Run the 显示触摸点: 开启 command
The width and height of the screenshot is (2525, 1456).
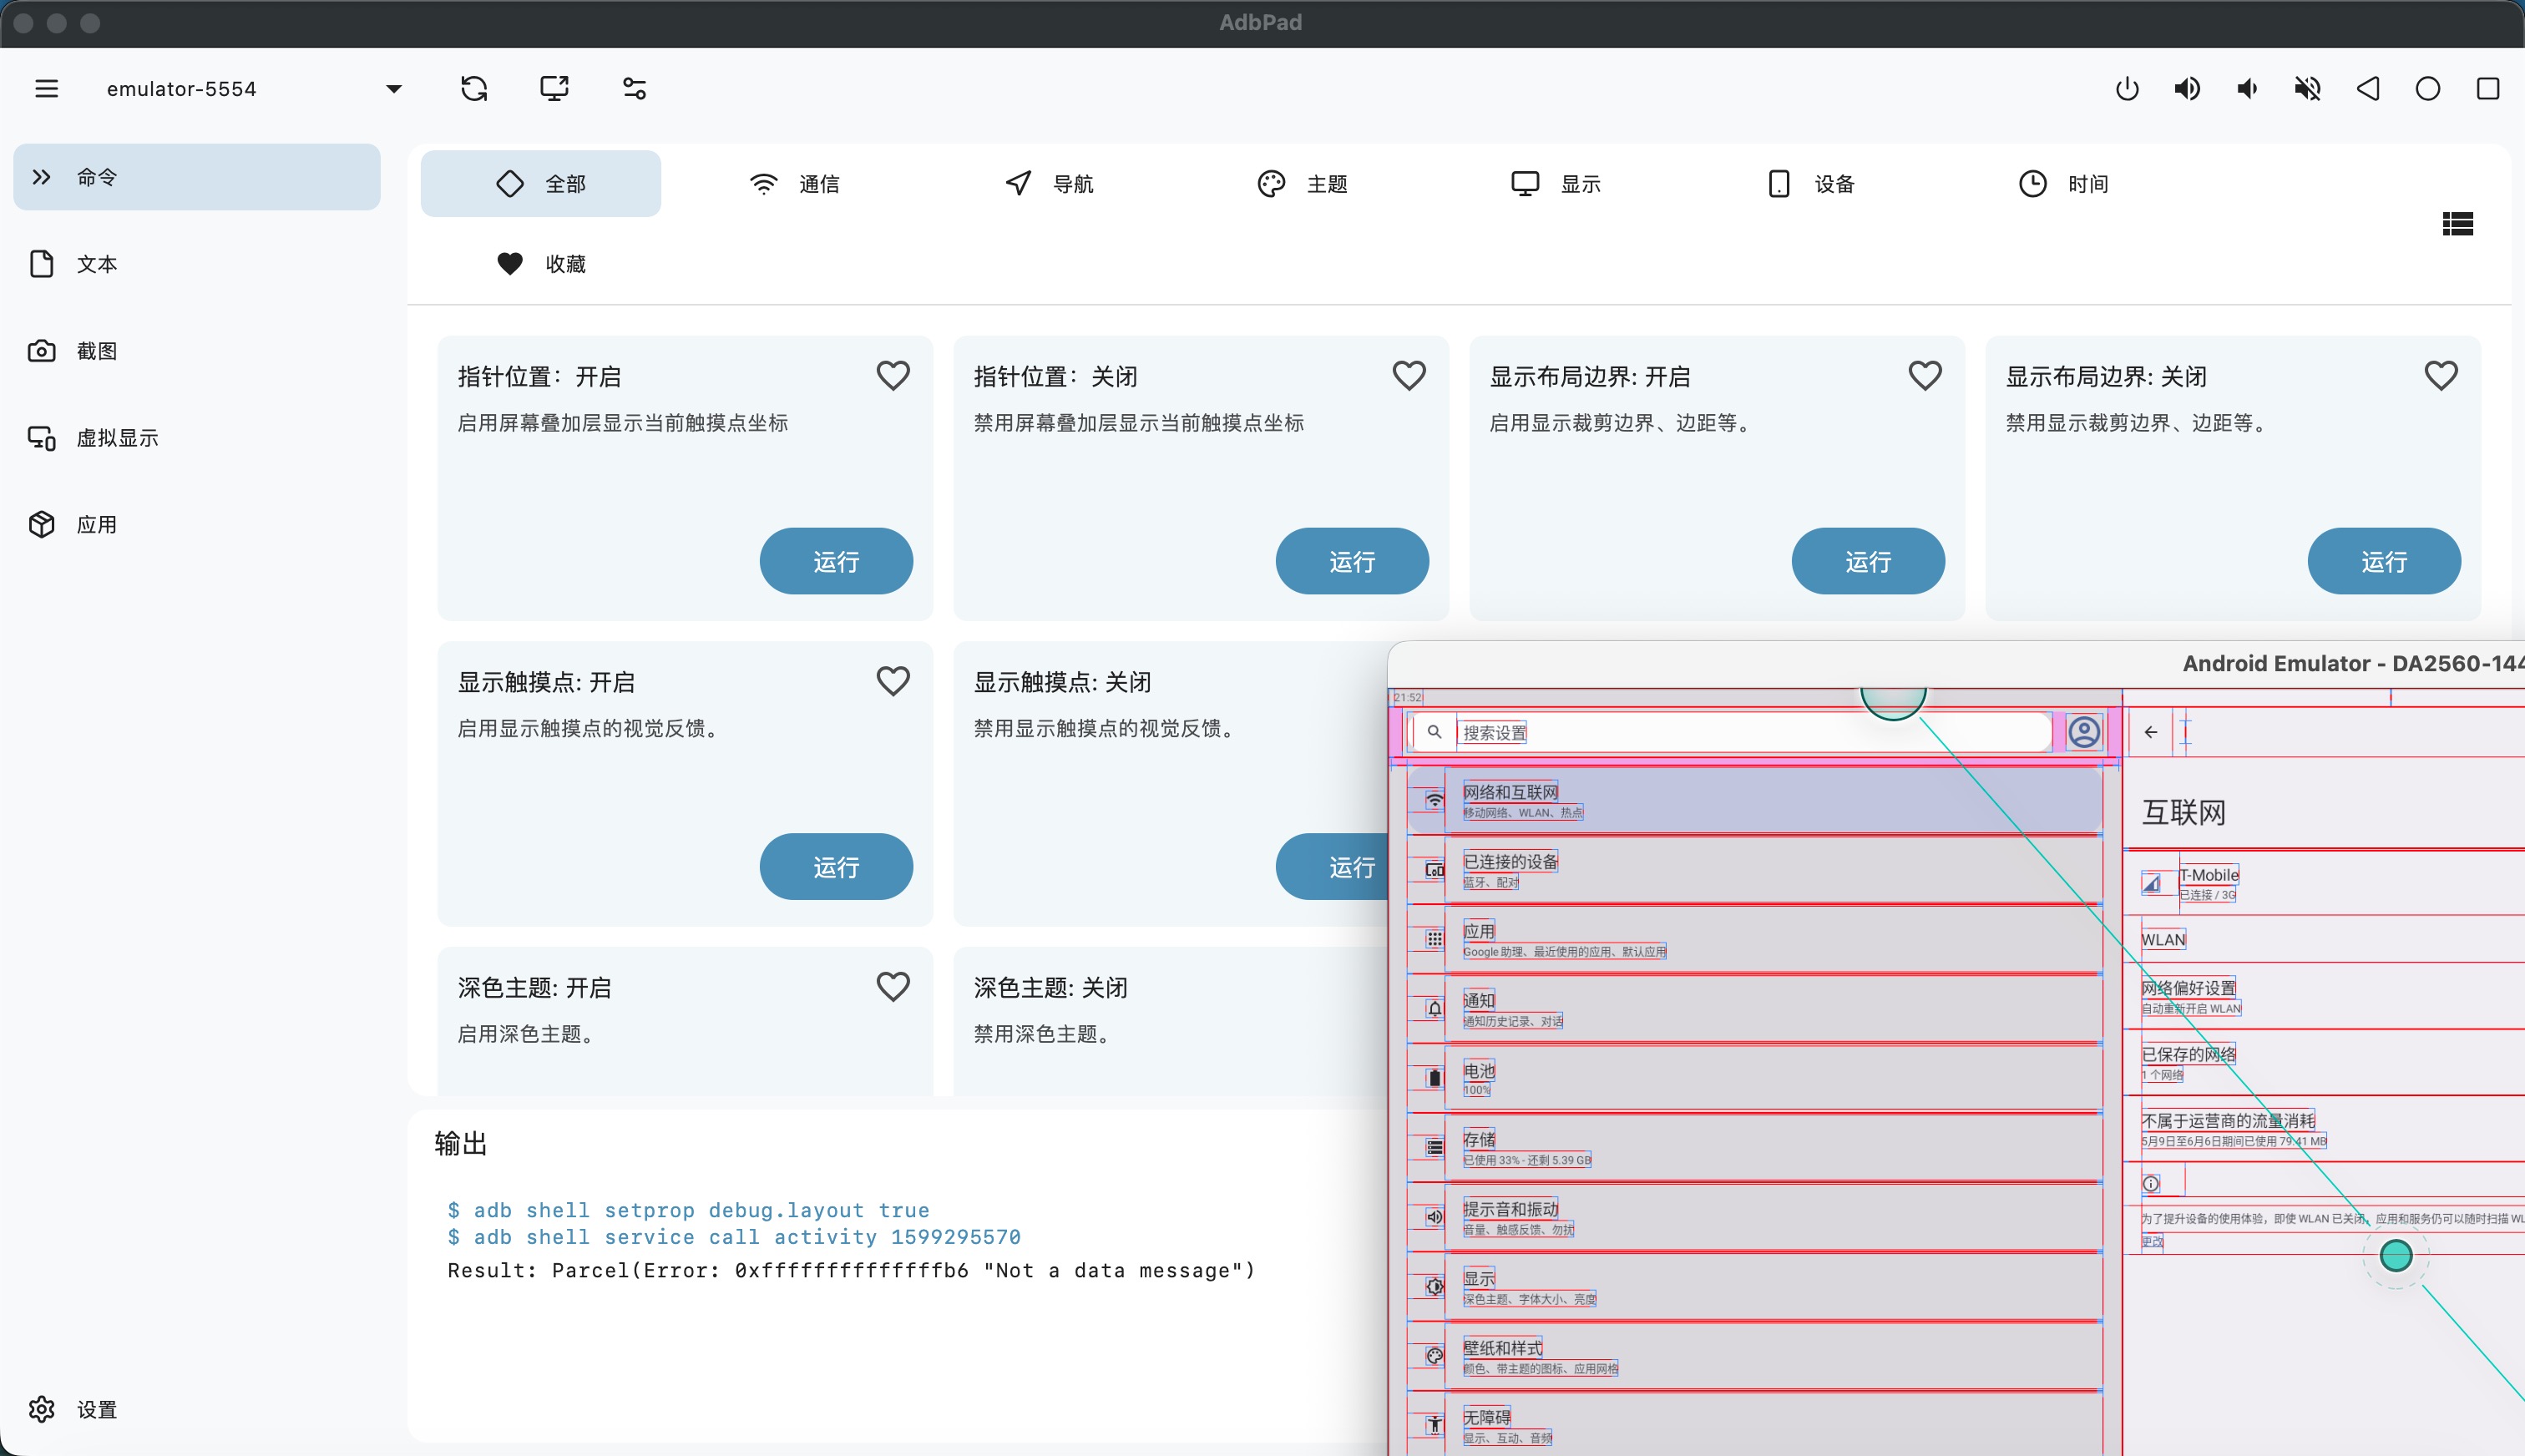click(x=836, y=866)
